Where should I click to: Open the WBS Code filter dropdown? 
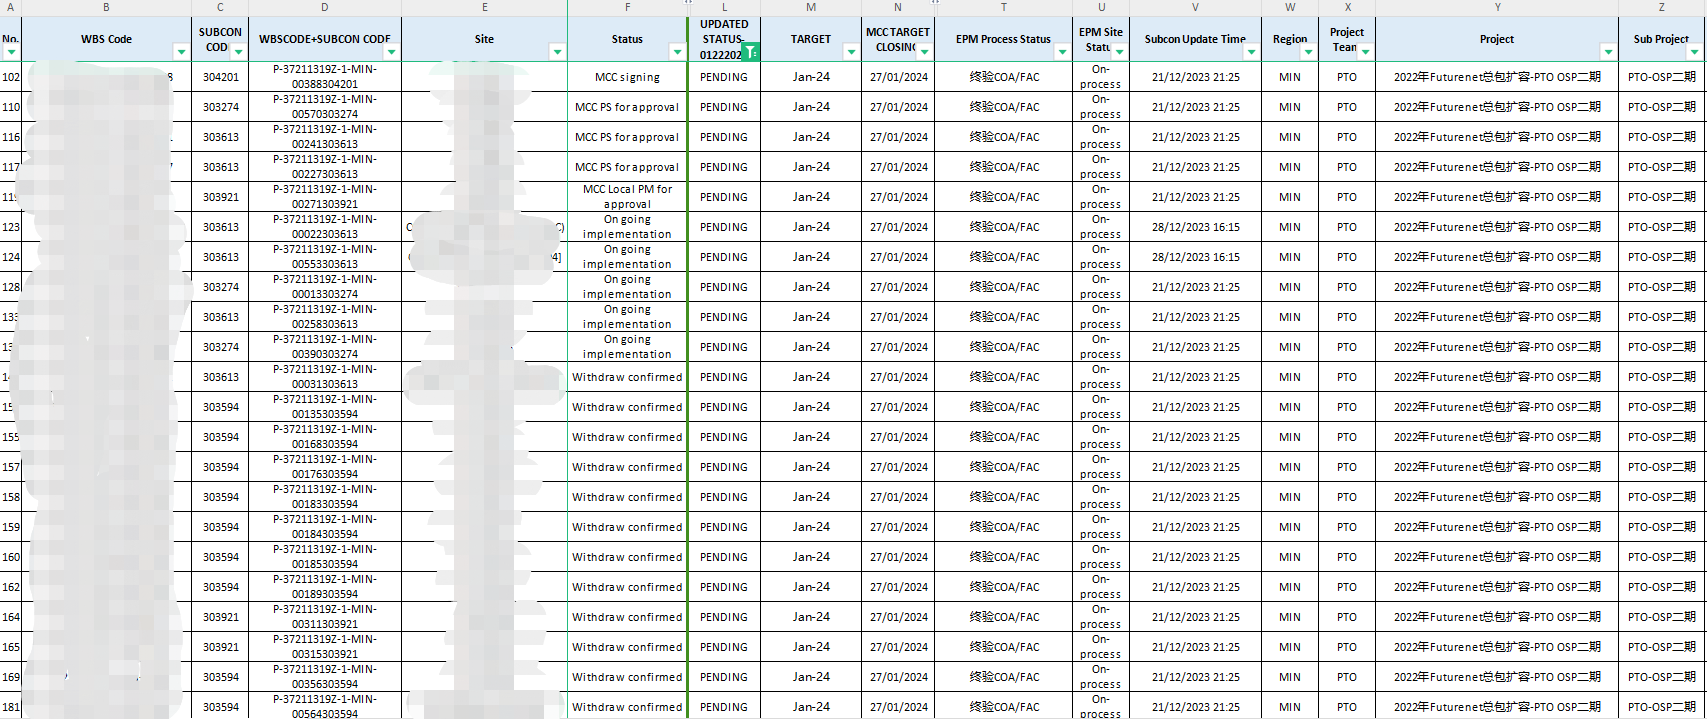181,52
